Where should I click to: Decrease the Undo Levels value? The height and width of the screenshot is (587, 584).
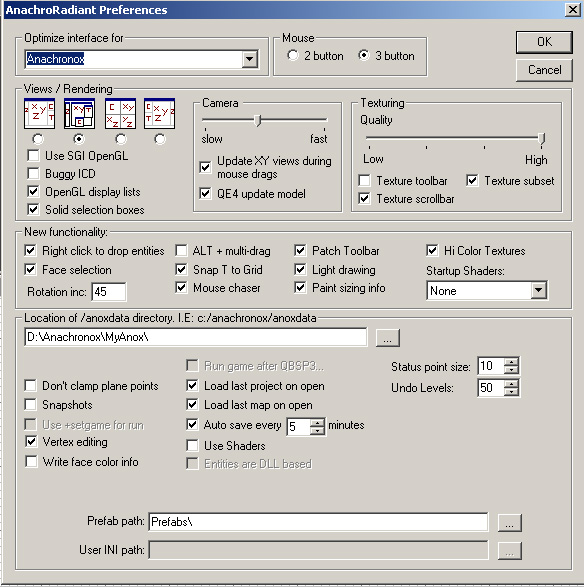click(x=511, y=392)
